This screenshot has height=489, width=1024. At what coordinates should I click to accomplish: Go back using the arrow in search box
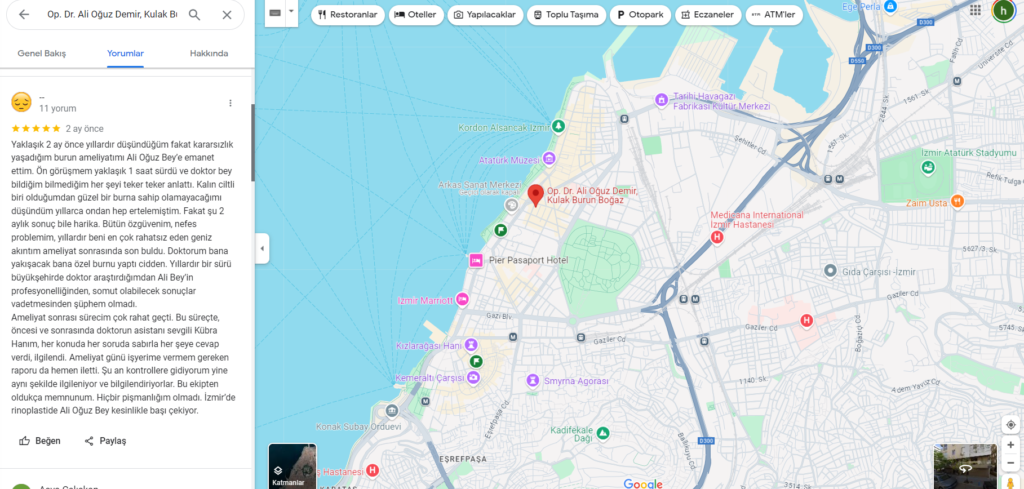(x=24, y=14)
